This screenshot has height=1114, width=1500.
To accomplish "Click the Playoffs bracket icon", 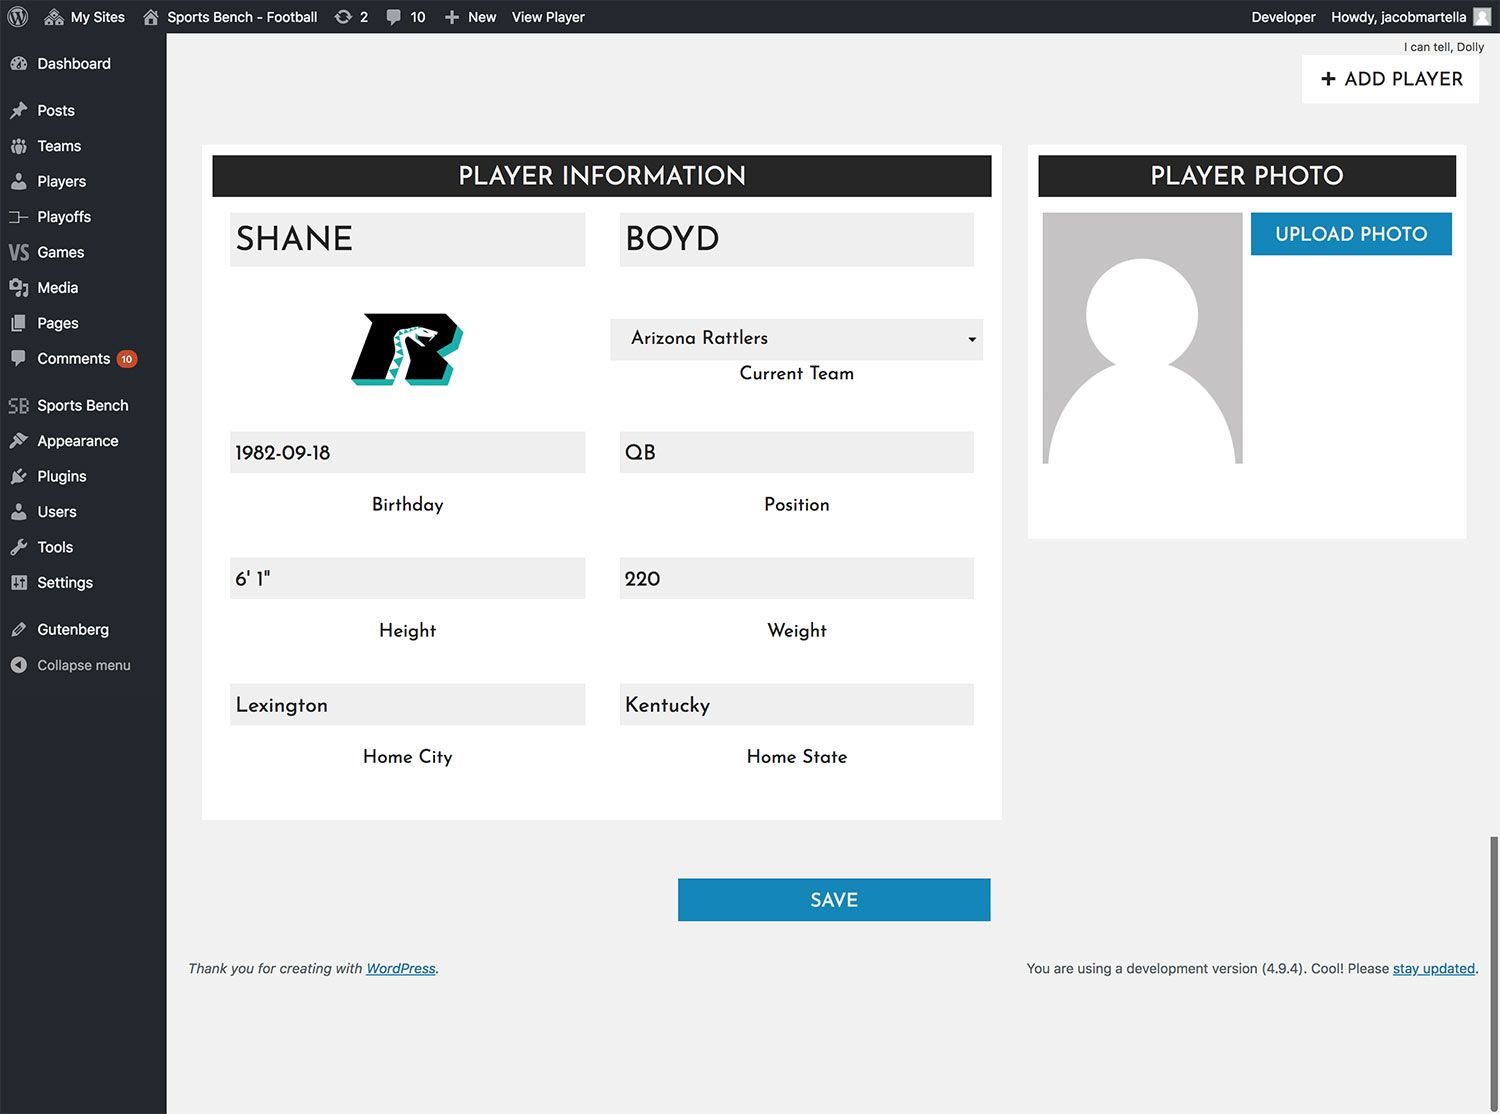I will point(19,217).
